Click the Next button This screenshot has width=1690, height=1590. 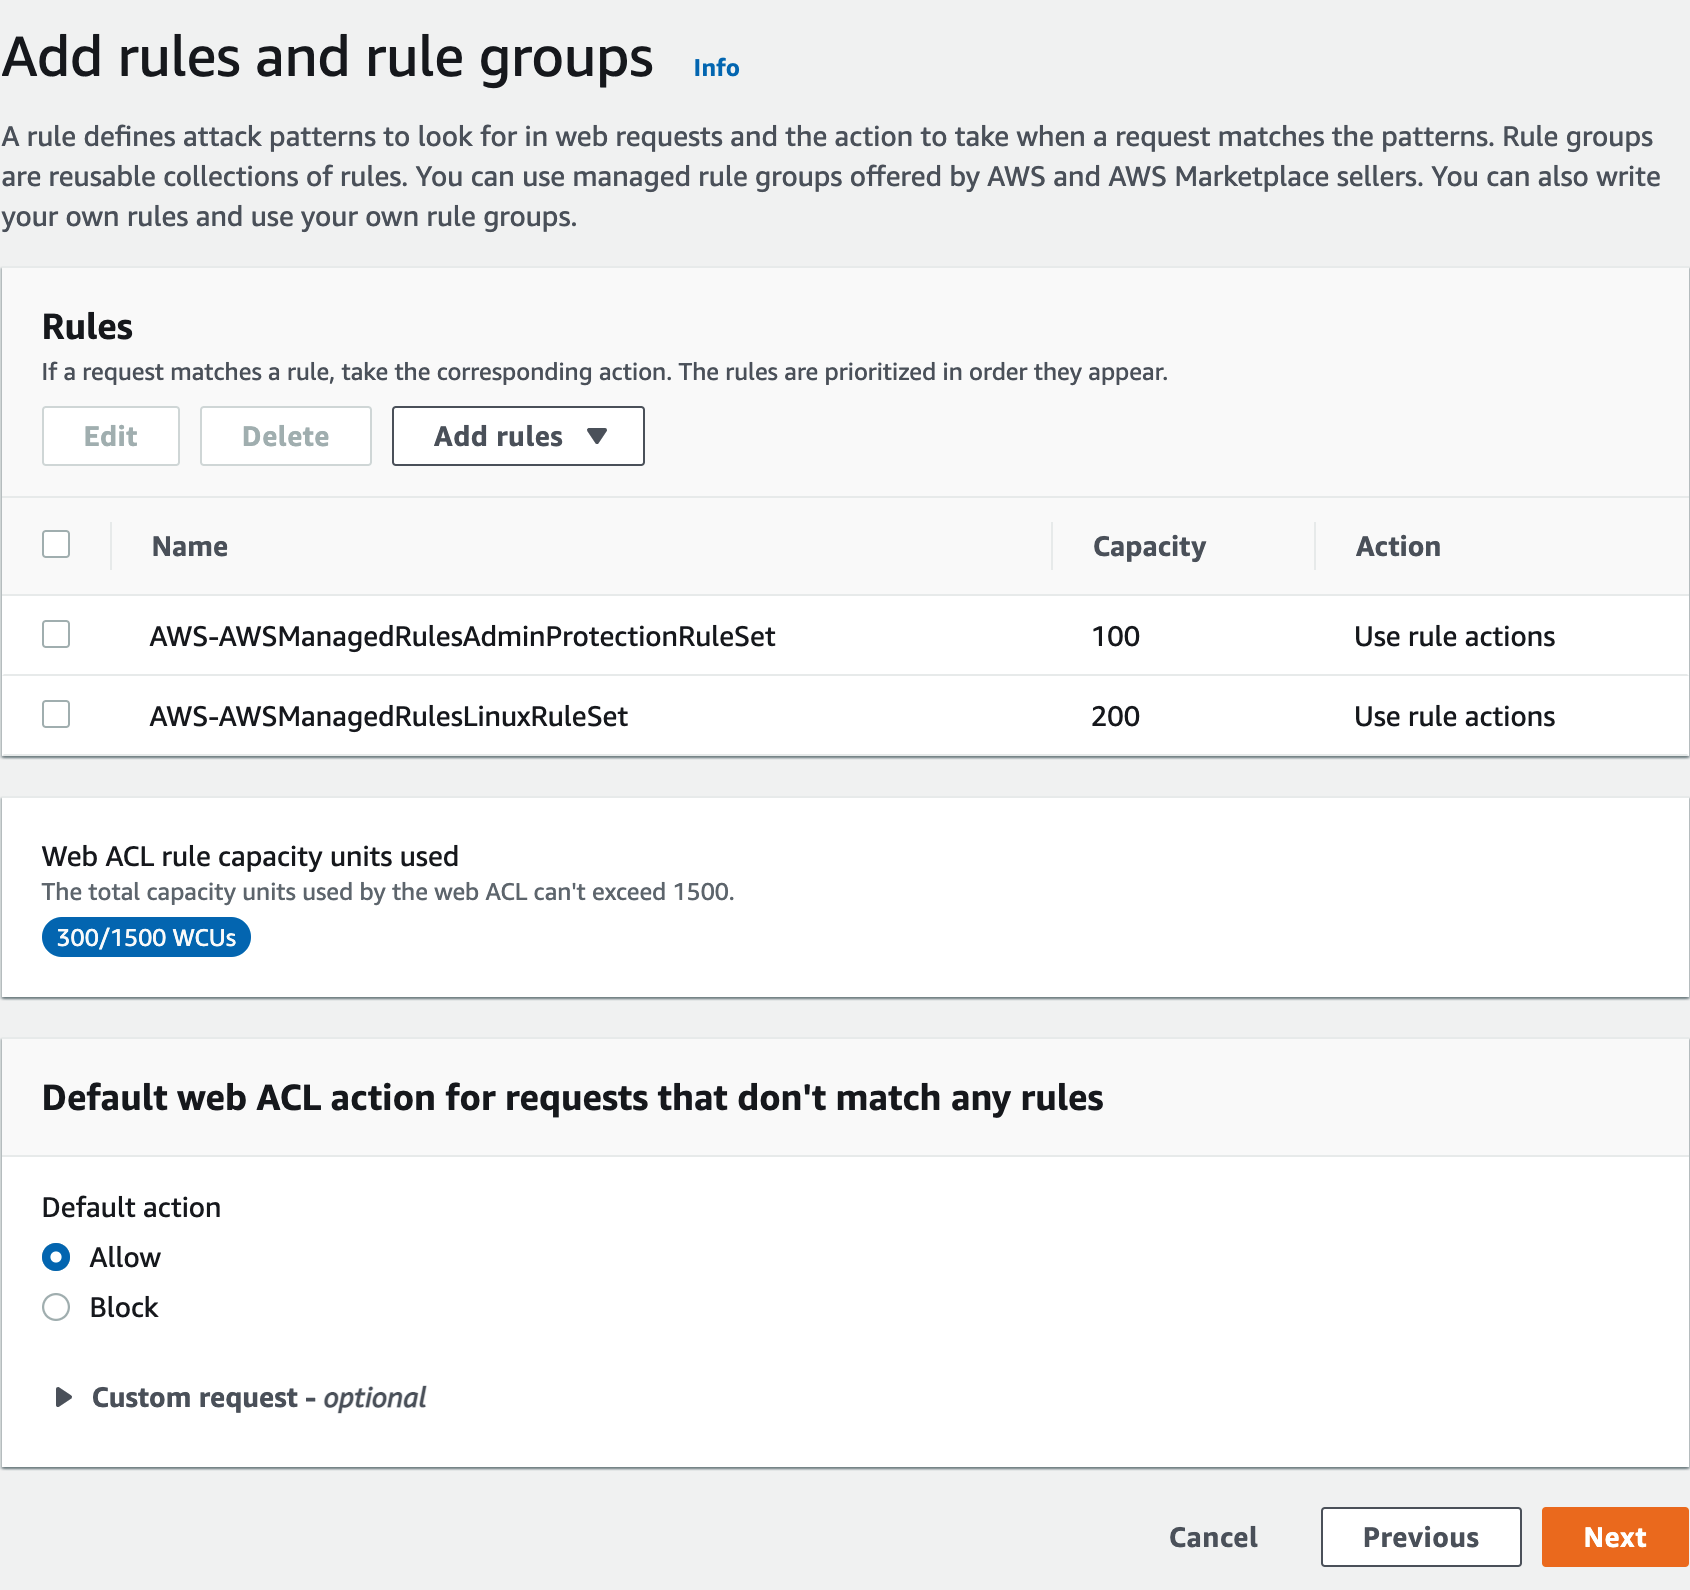click(x=1612, y=1537)
